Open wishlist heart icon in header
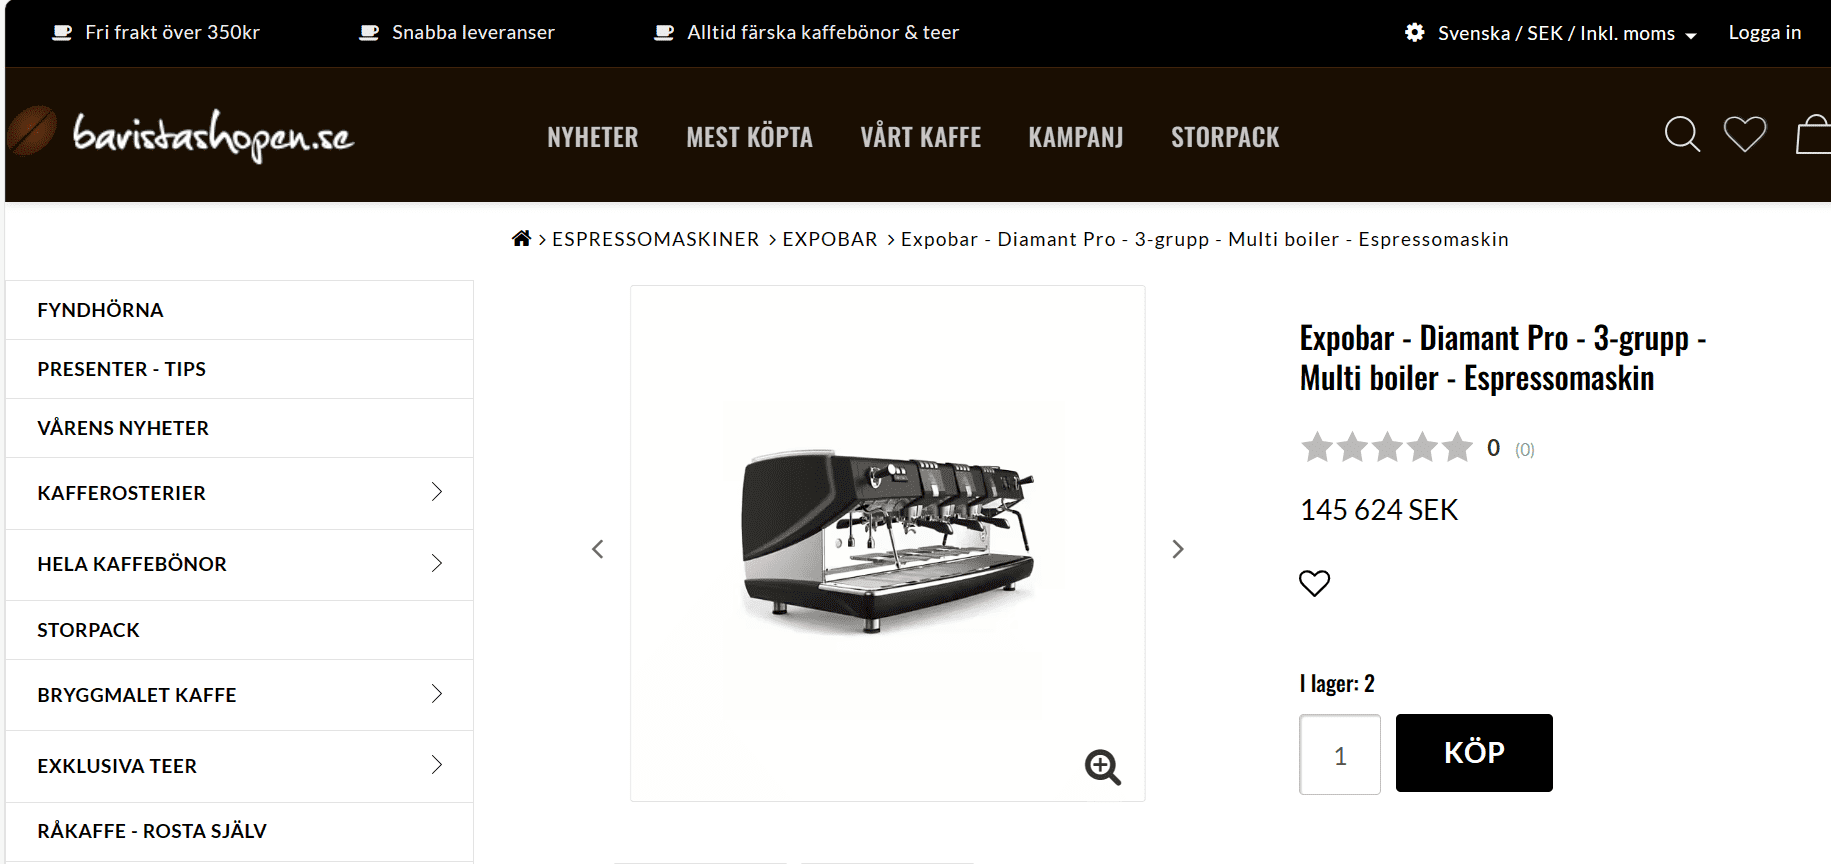The image size is (1831, 864). [1745, 134]
